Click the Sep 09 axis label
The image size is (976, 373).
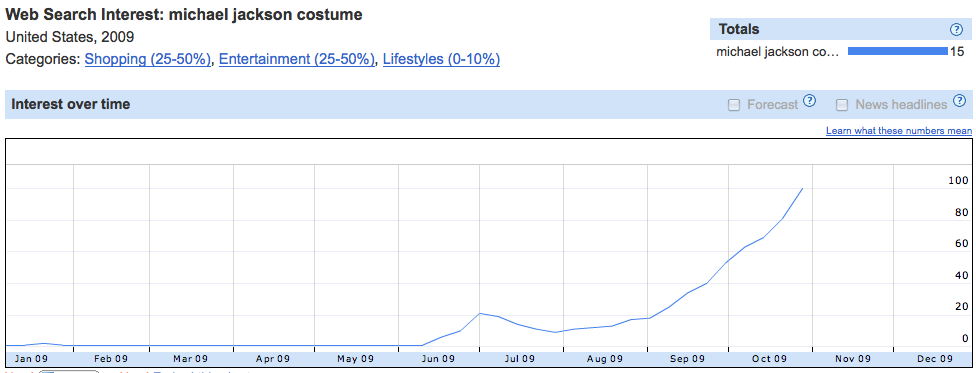click(687, 359)
